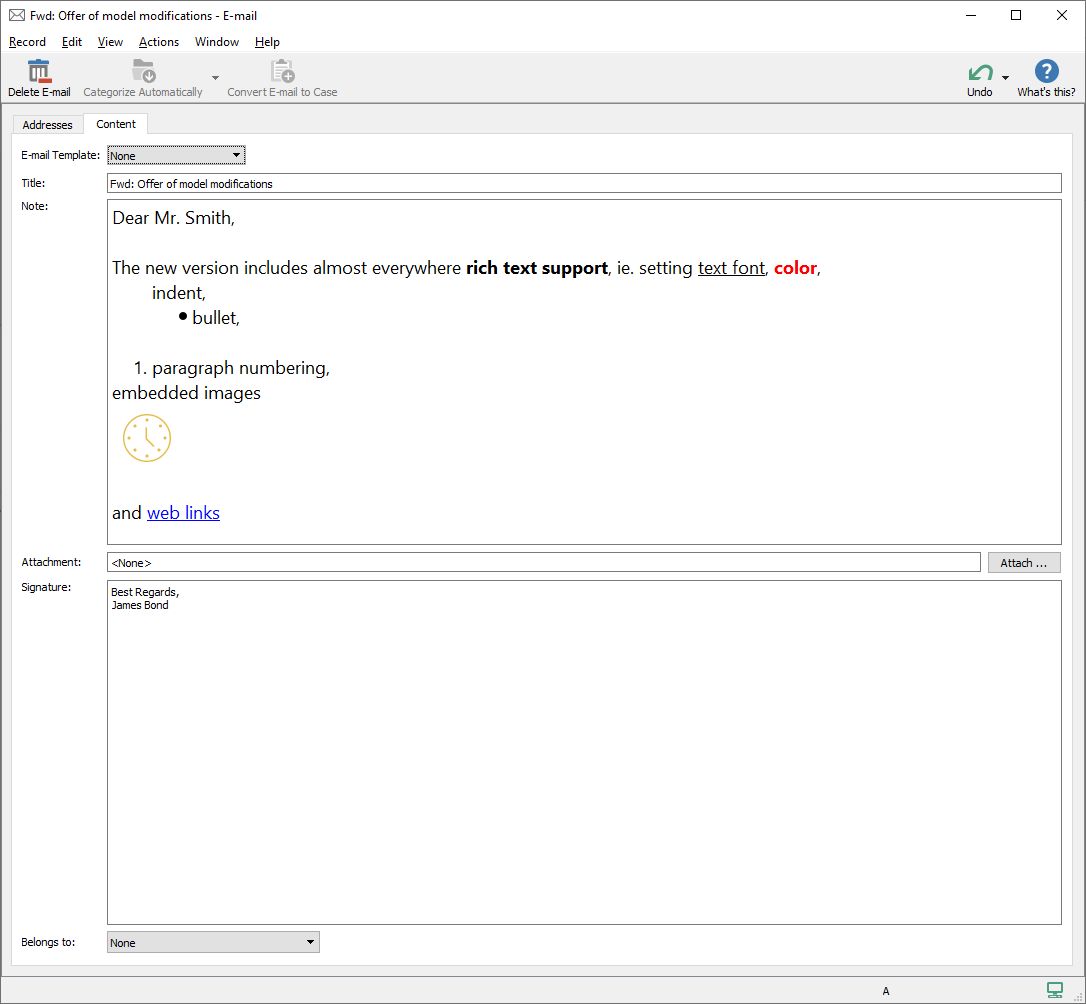Screen dimensions: 1086x1004
Task: Open the Window menu
Action: click(216, 42)
